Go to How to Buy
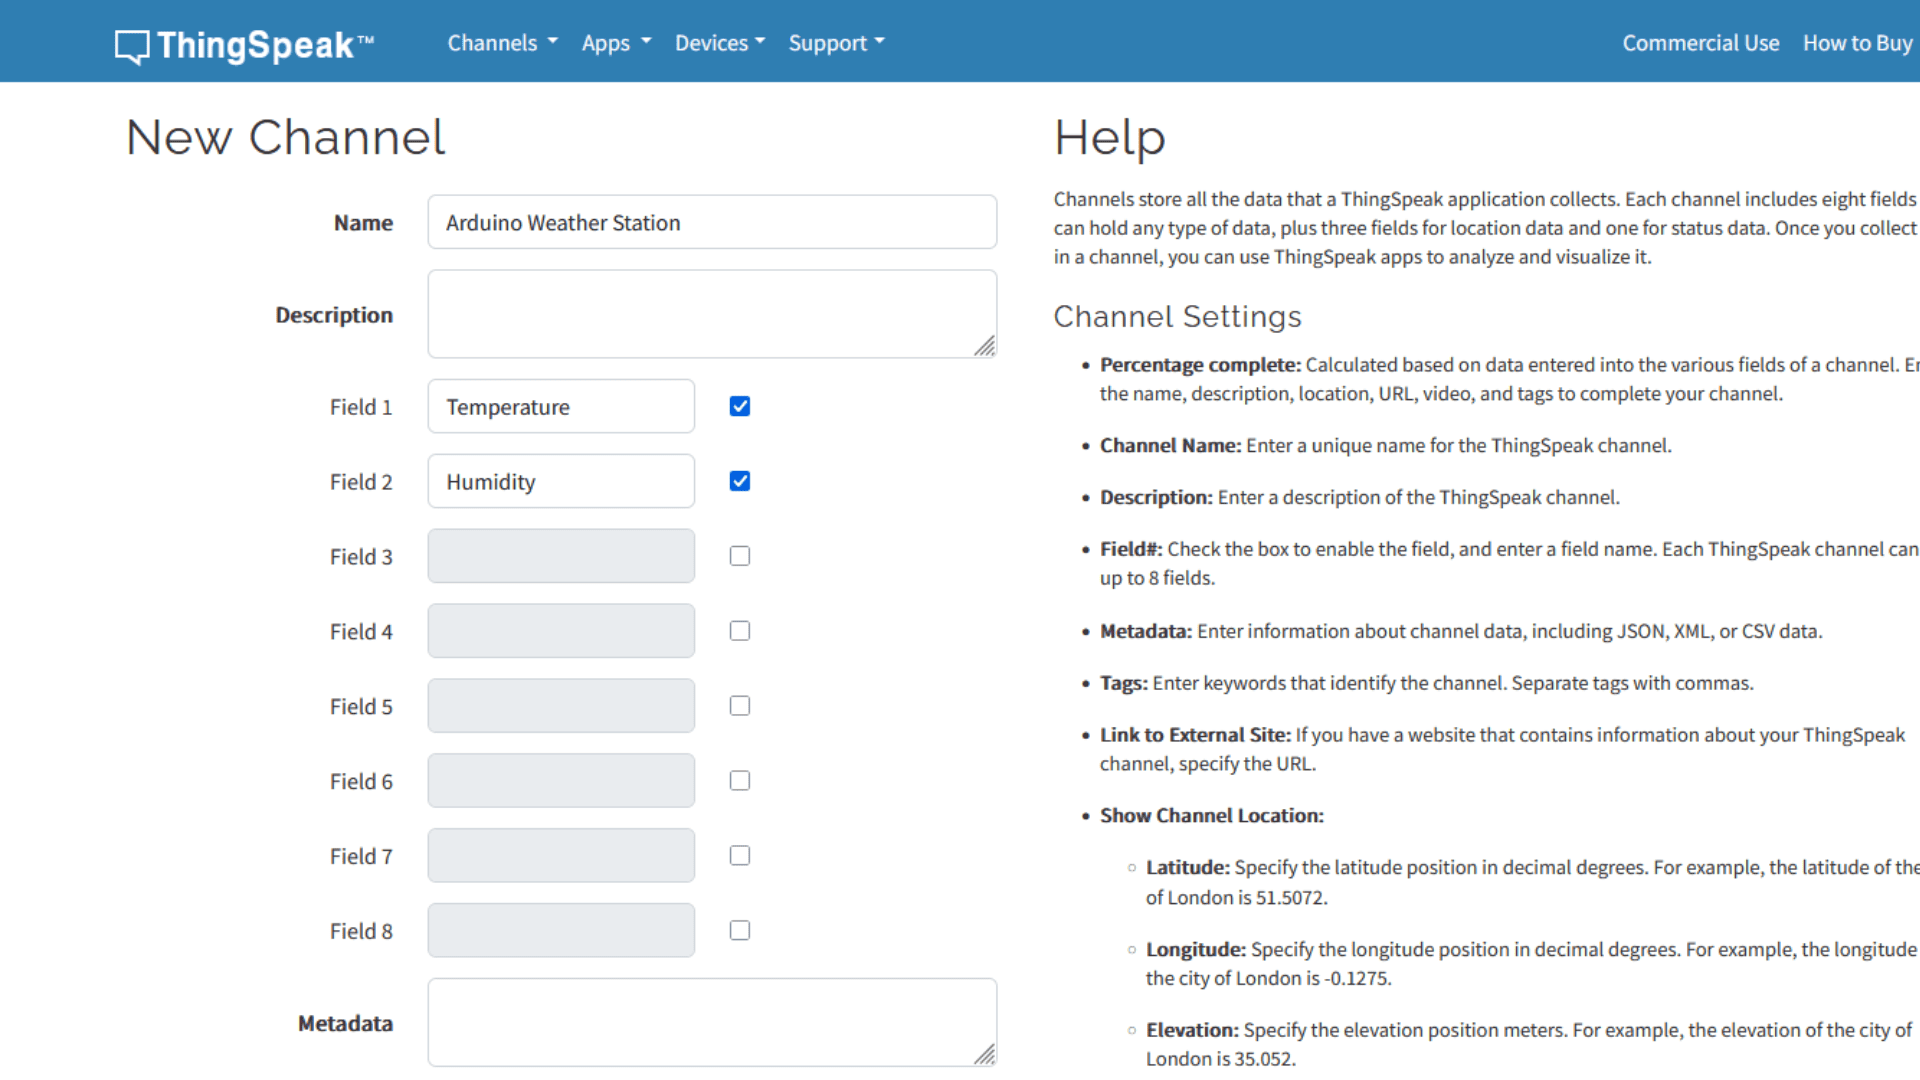The width and height of the screenshot is (1920, 1080). 1858,43
